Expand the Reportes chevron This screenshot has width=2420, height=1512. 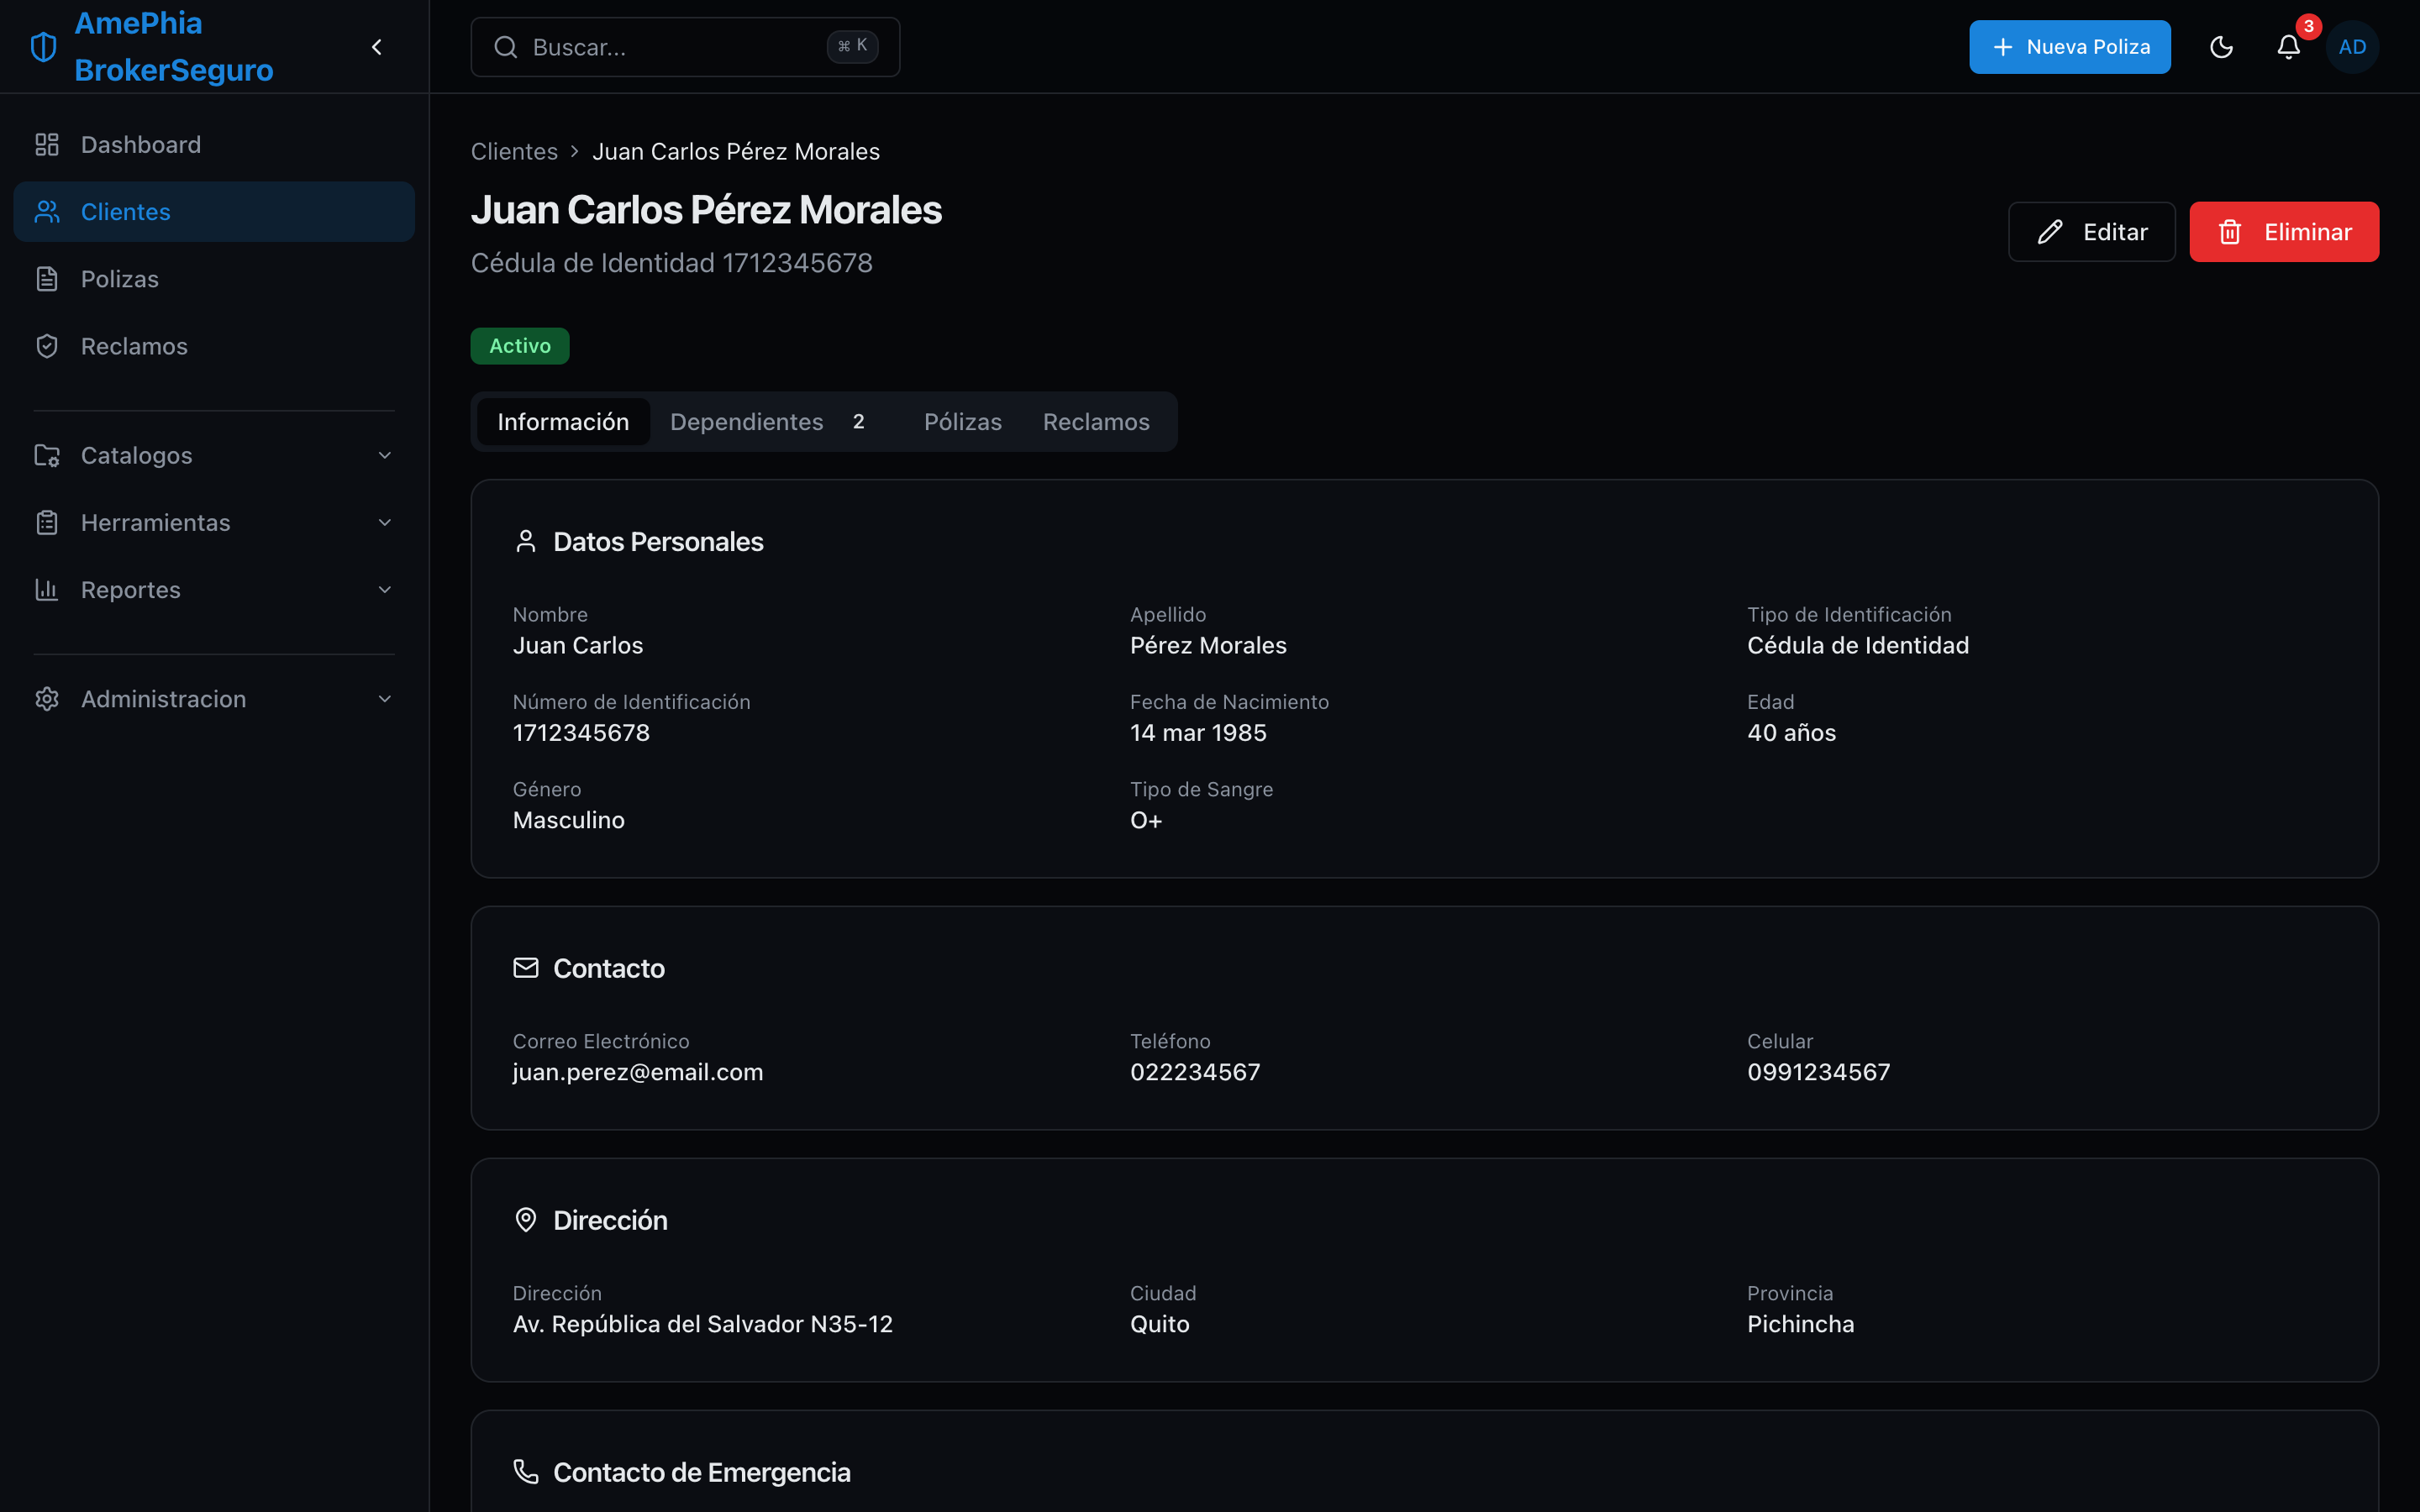click(x=385, y=589)
